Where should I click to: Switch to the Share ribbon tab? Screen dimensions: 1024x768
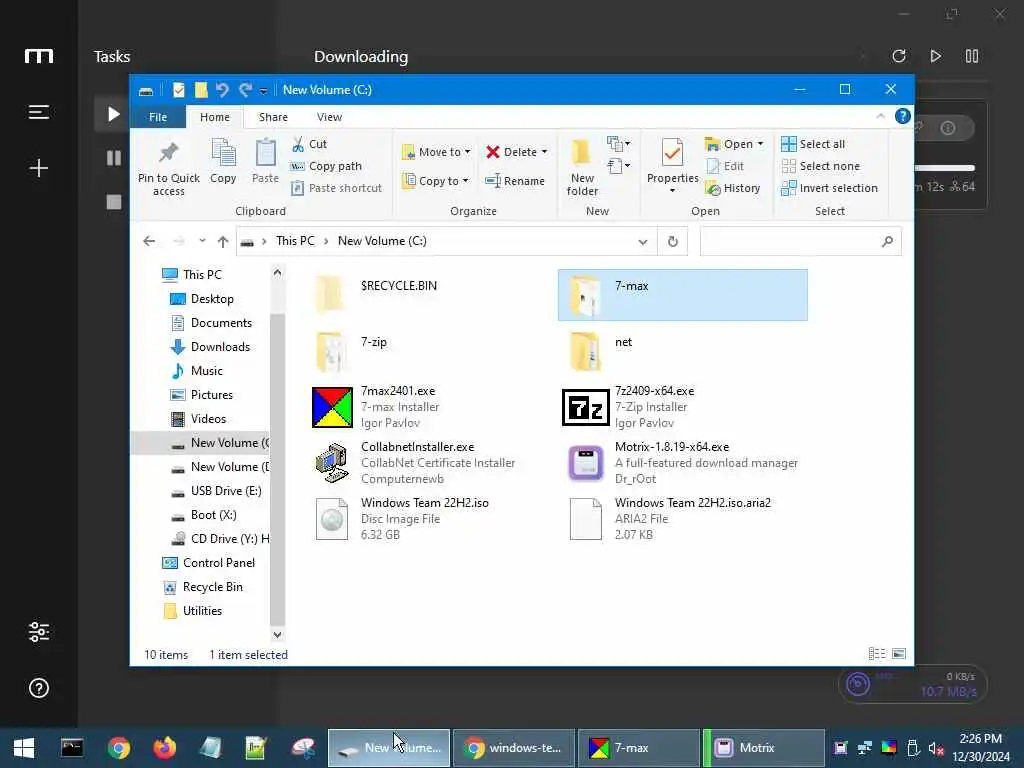pos(273,117)
